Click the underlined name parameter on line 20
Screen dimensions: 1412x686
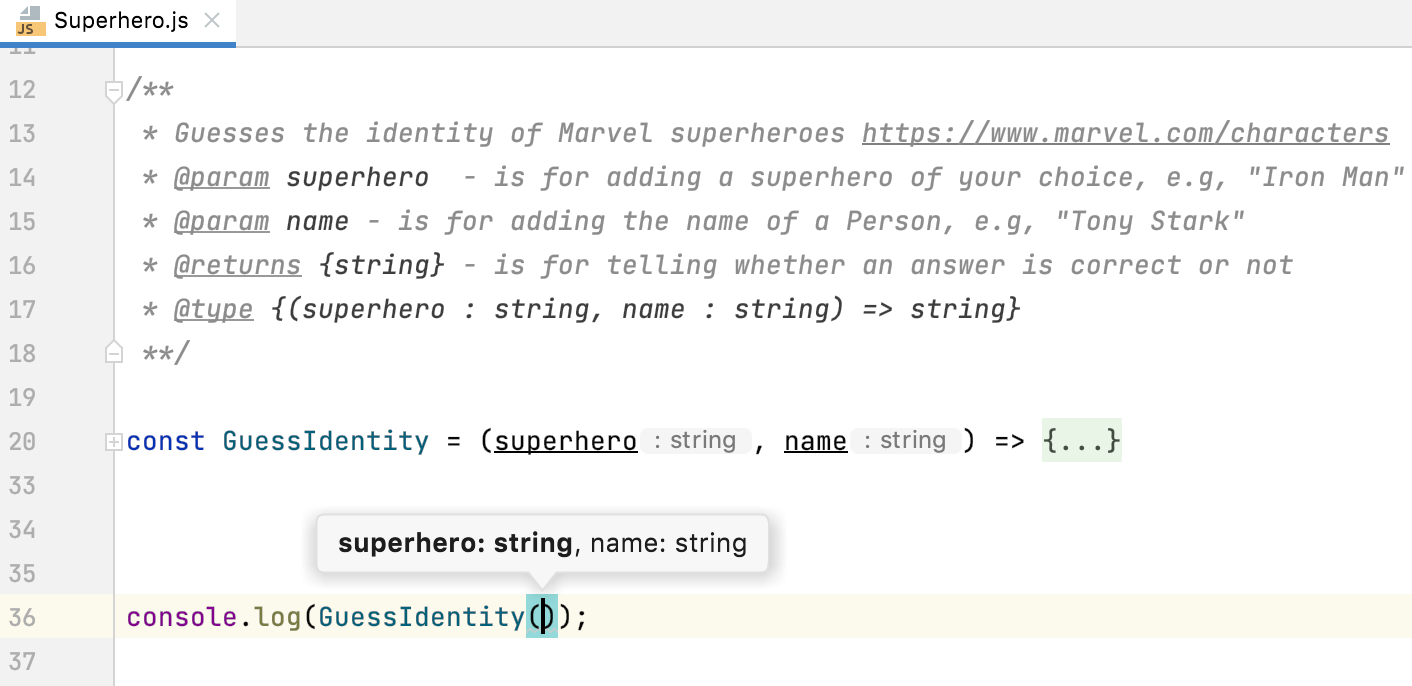[815, 440]
